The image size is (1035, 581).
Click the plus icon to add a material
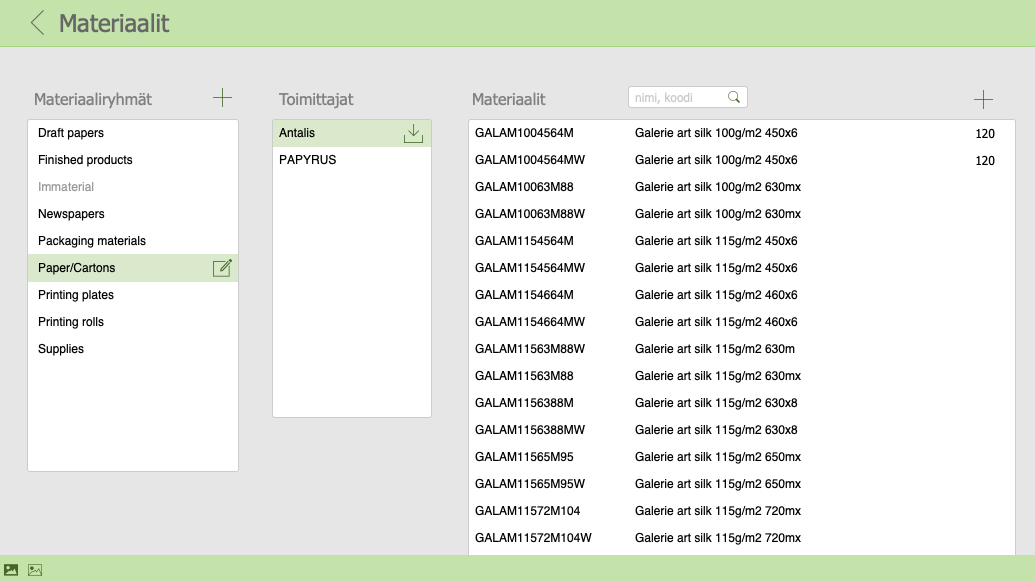(x=983, y=99)
